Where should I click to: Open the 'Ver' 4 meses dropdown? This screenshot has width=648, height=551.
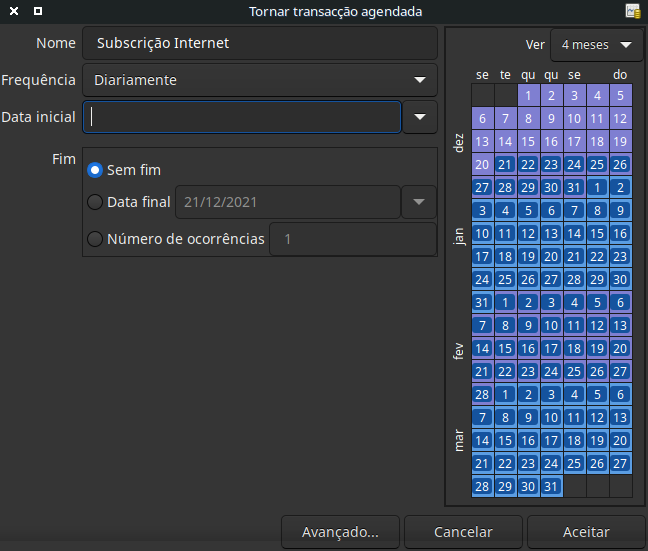point(597,45)
